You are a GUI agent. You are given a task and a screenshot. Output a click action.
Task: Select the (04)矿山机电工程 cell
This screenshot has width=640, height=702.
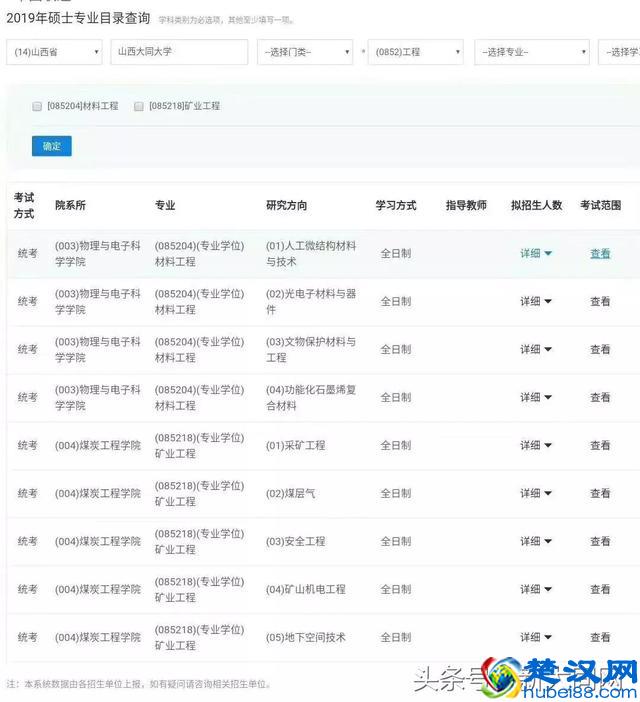tap(306, 589)
